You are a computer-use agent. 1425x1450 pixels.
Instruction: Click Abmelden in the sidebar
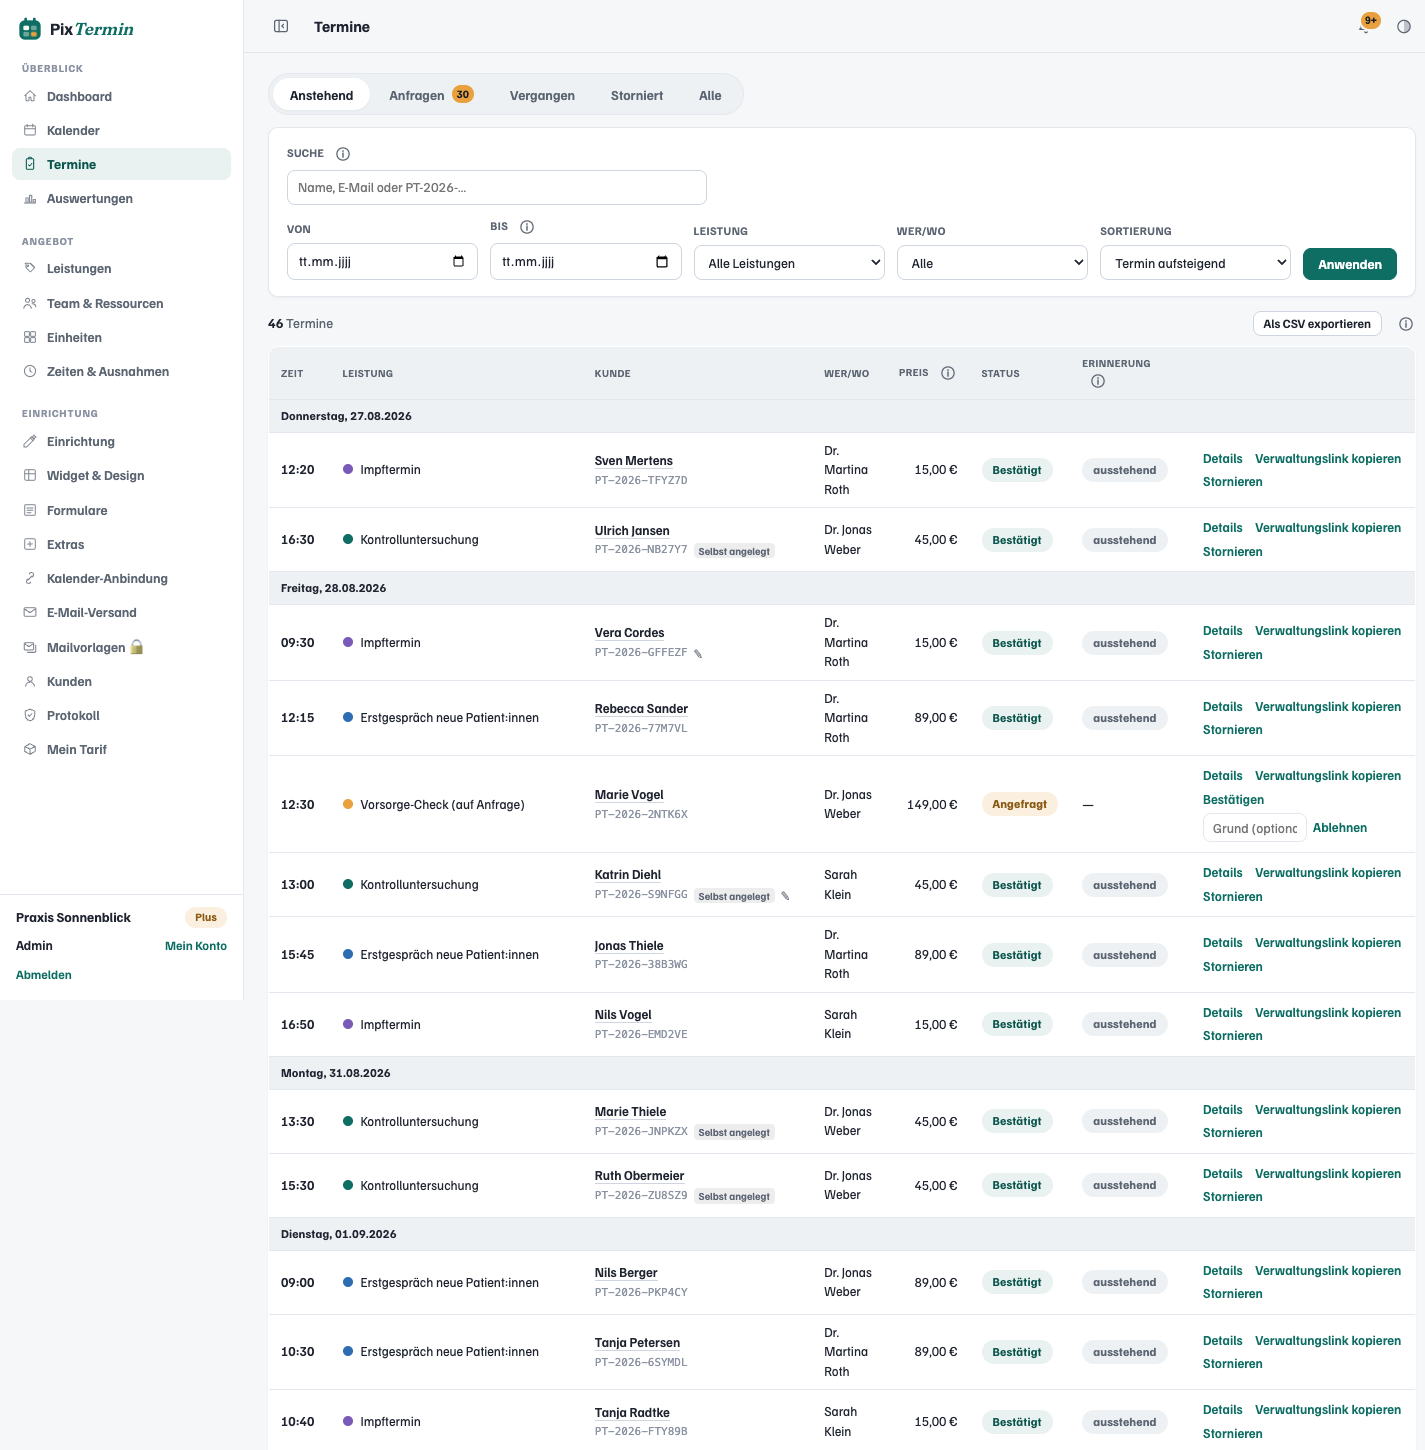(44, 975)
